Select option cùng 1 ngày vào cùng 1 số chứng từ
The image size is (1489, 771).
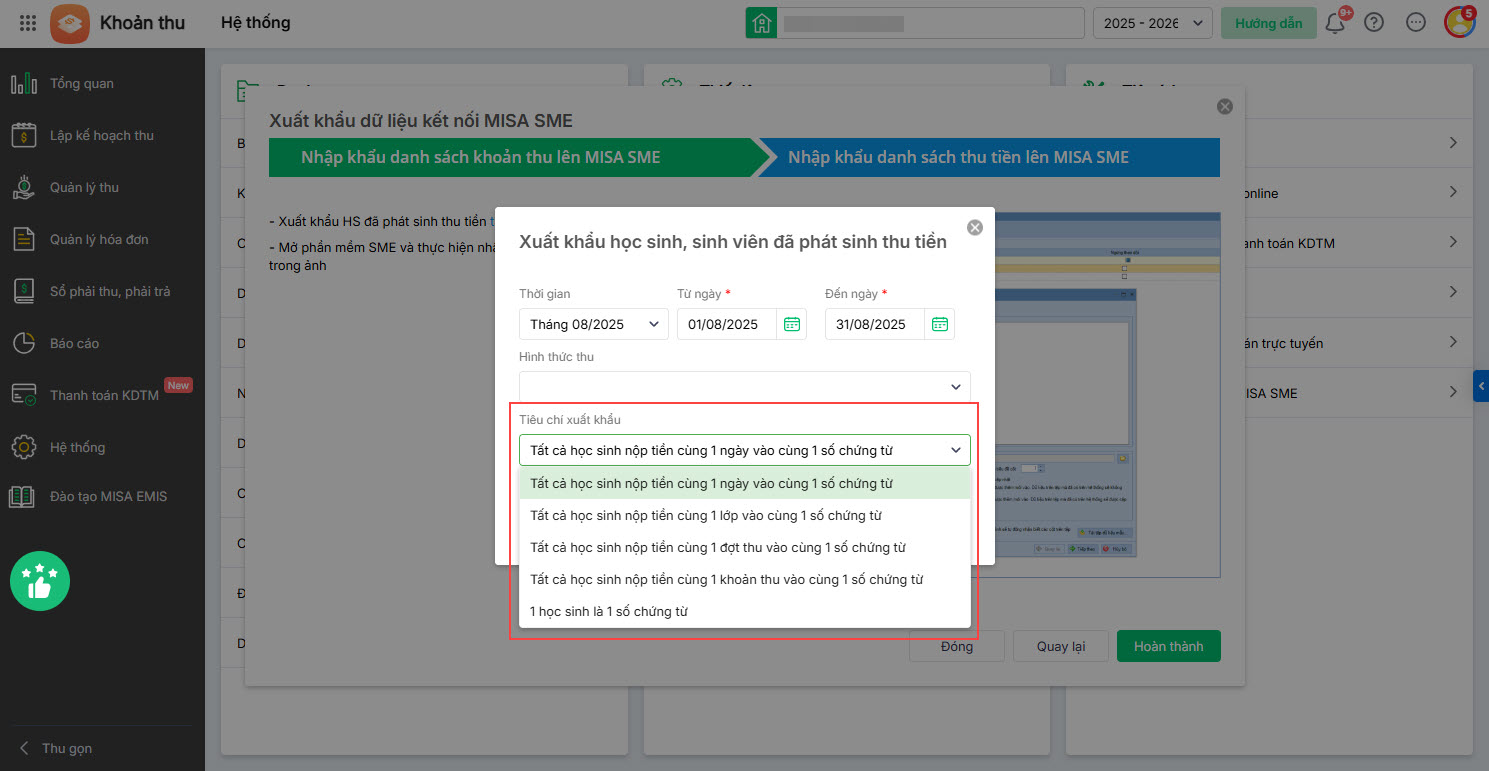point(745,484)
